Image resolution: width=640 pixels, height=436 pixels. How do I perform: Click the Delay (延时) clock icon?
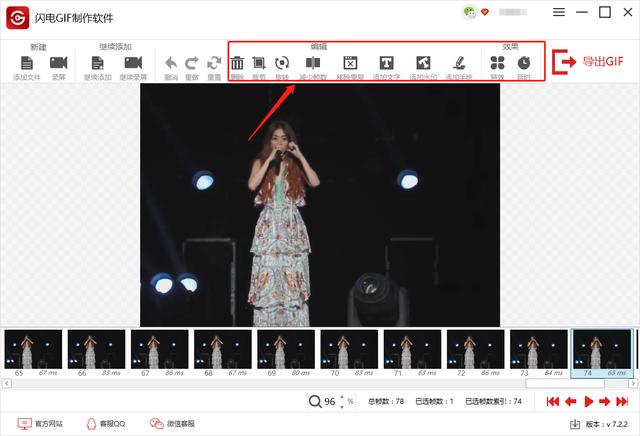(x=523, y=63)
